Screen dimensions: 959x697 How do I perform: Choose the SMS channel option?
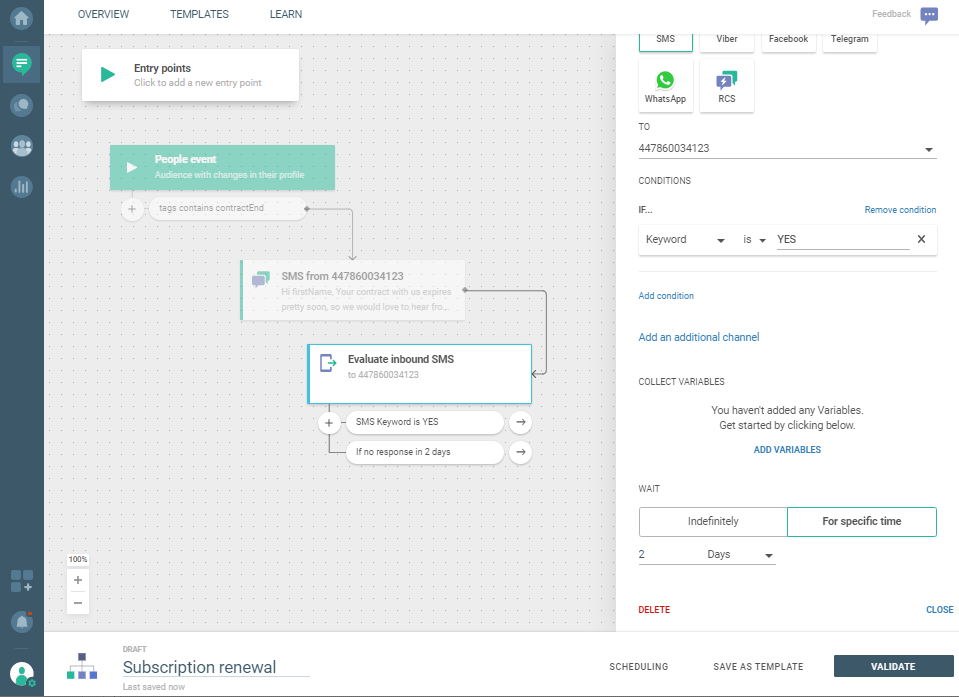point(665,40)
